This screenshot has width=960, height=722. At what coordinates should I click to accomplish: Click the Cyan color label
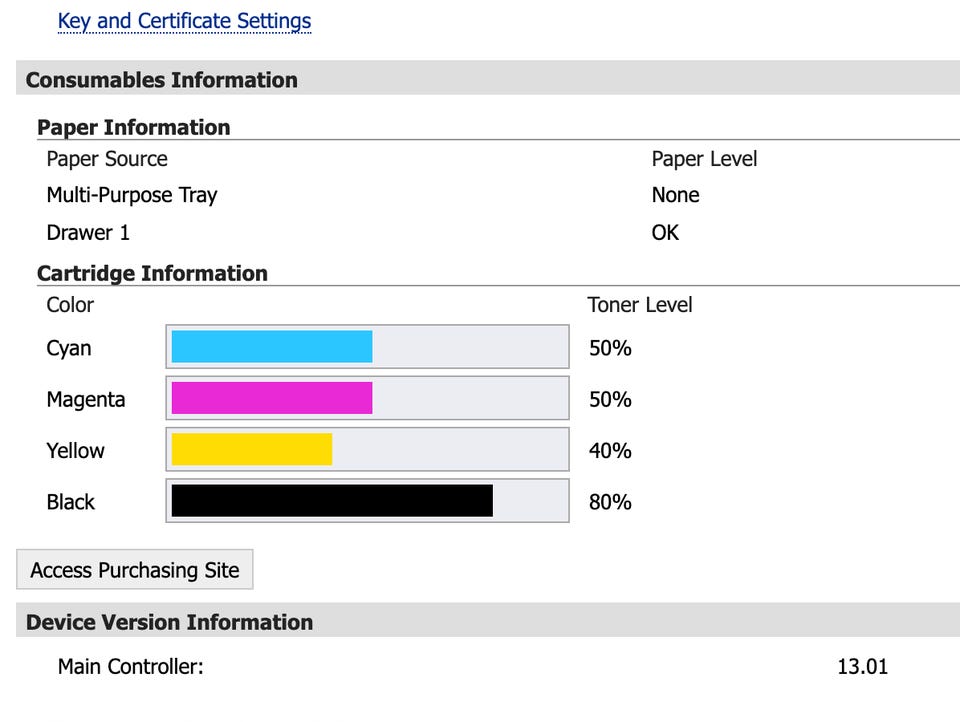point(69,348)
